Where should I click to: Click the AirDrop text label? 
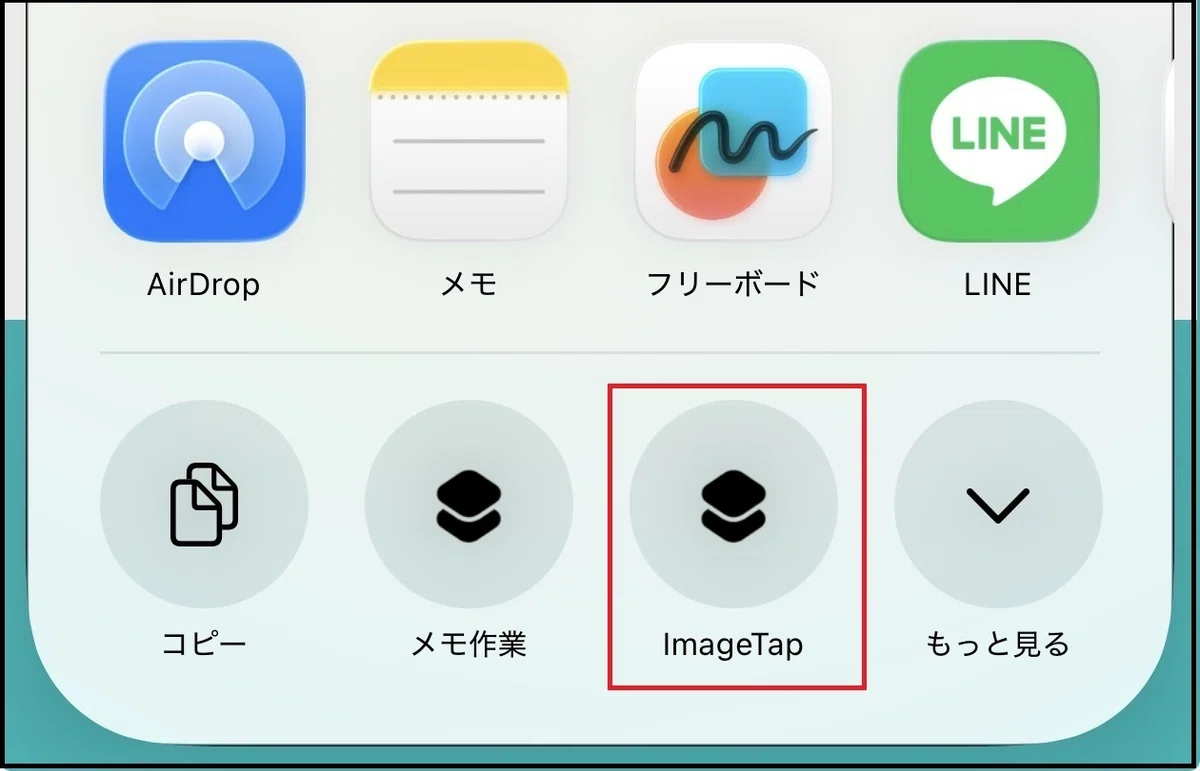(x=204, y=284)
